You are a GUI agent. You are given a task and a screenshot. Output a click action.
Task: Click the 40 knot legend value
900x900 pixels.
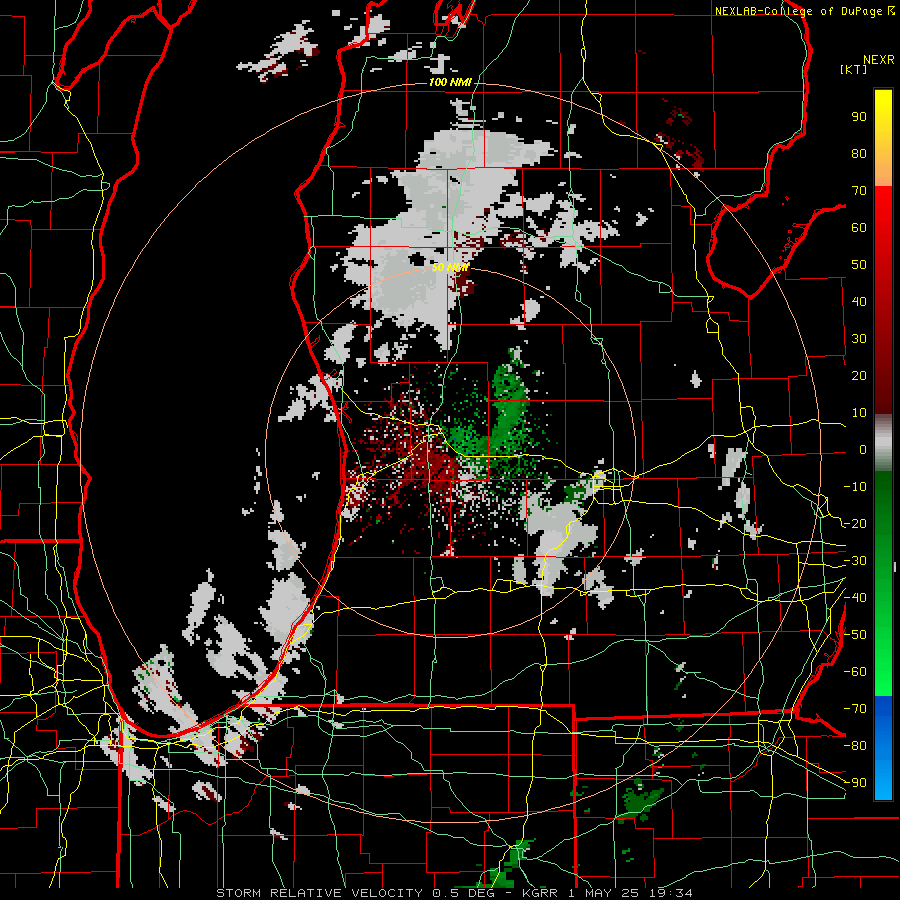859,302
